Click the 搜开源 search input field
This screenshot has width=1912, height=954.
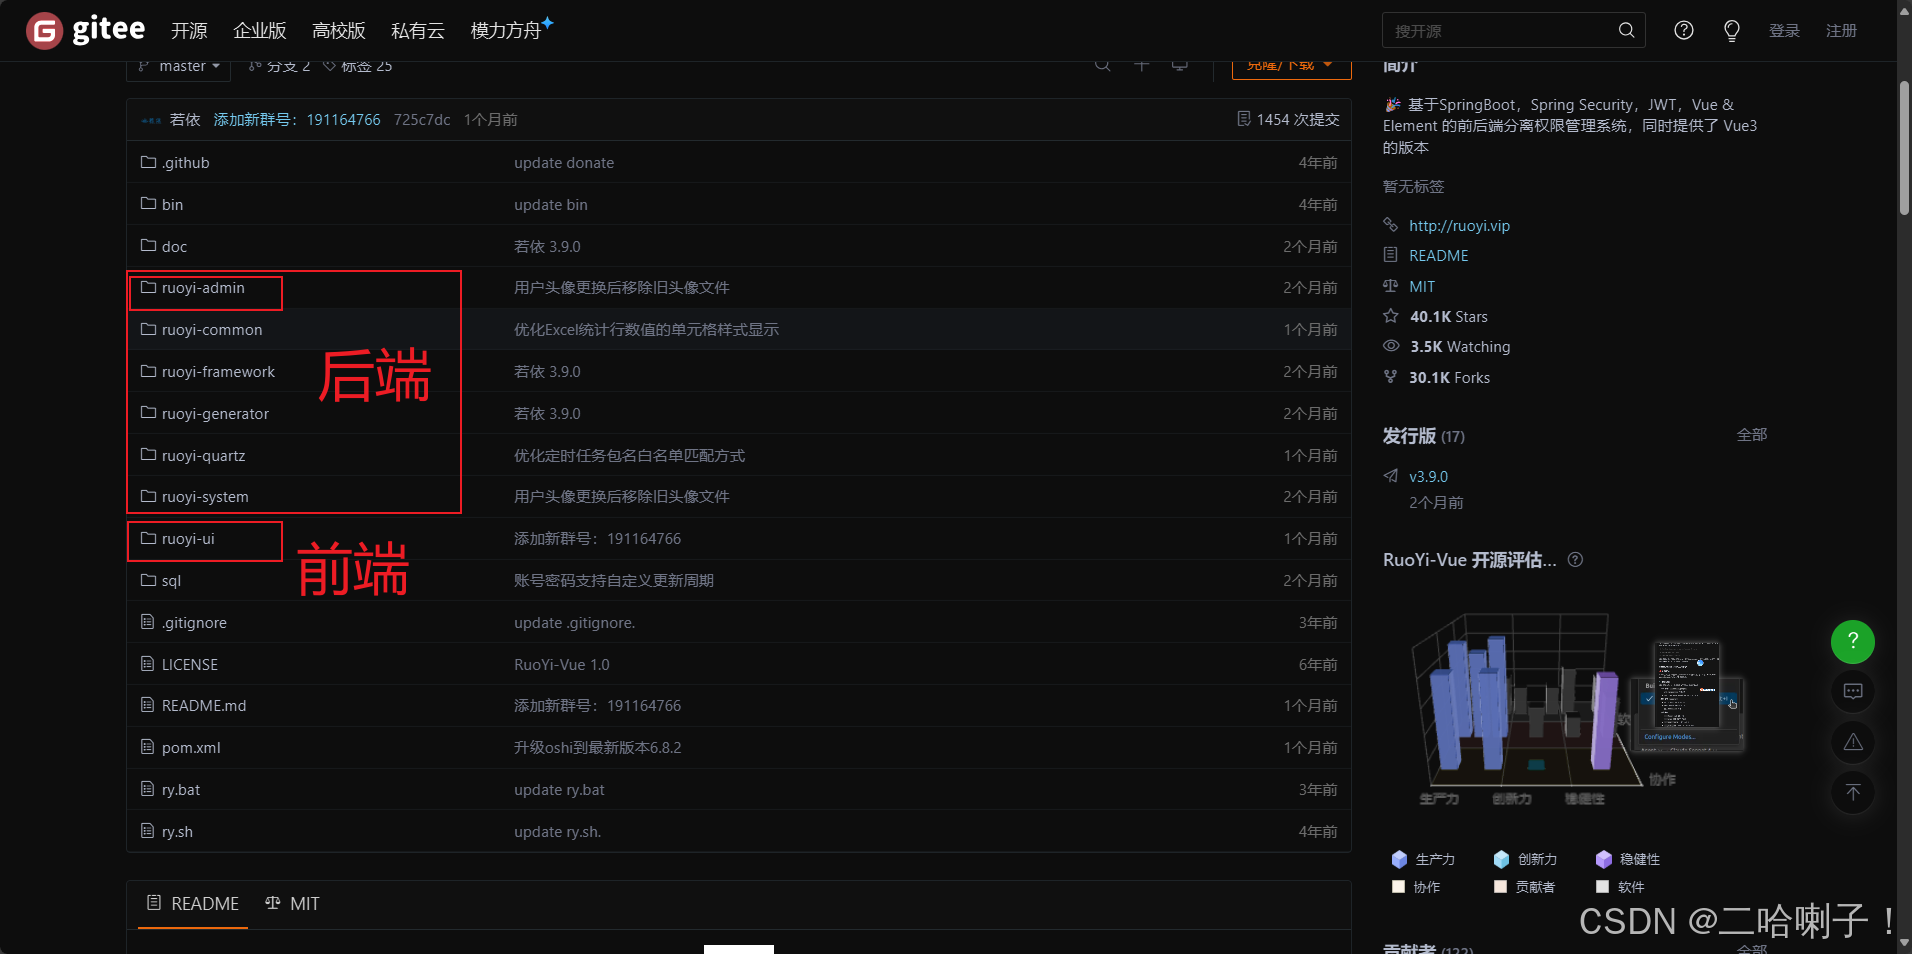pyautogui.click(x=1500, y=31)
